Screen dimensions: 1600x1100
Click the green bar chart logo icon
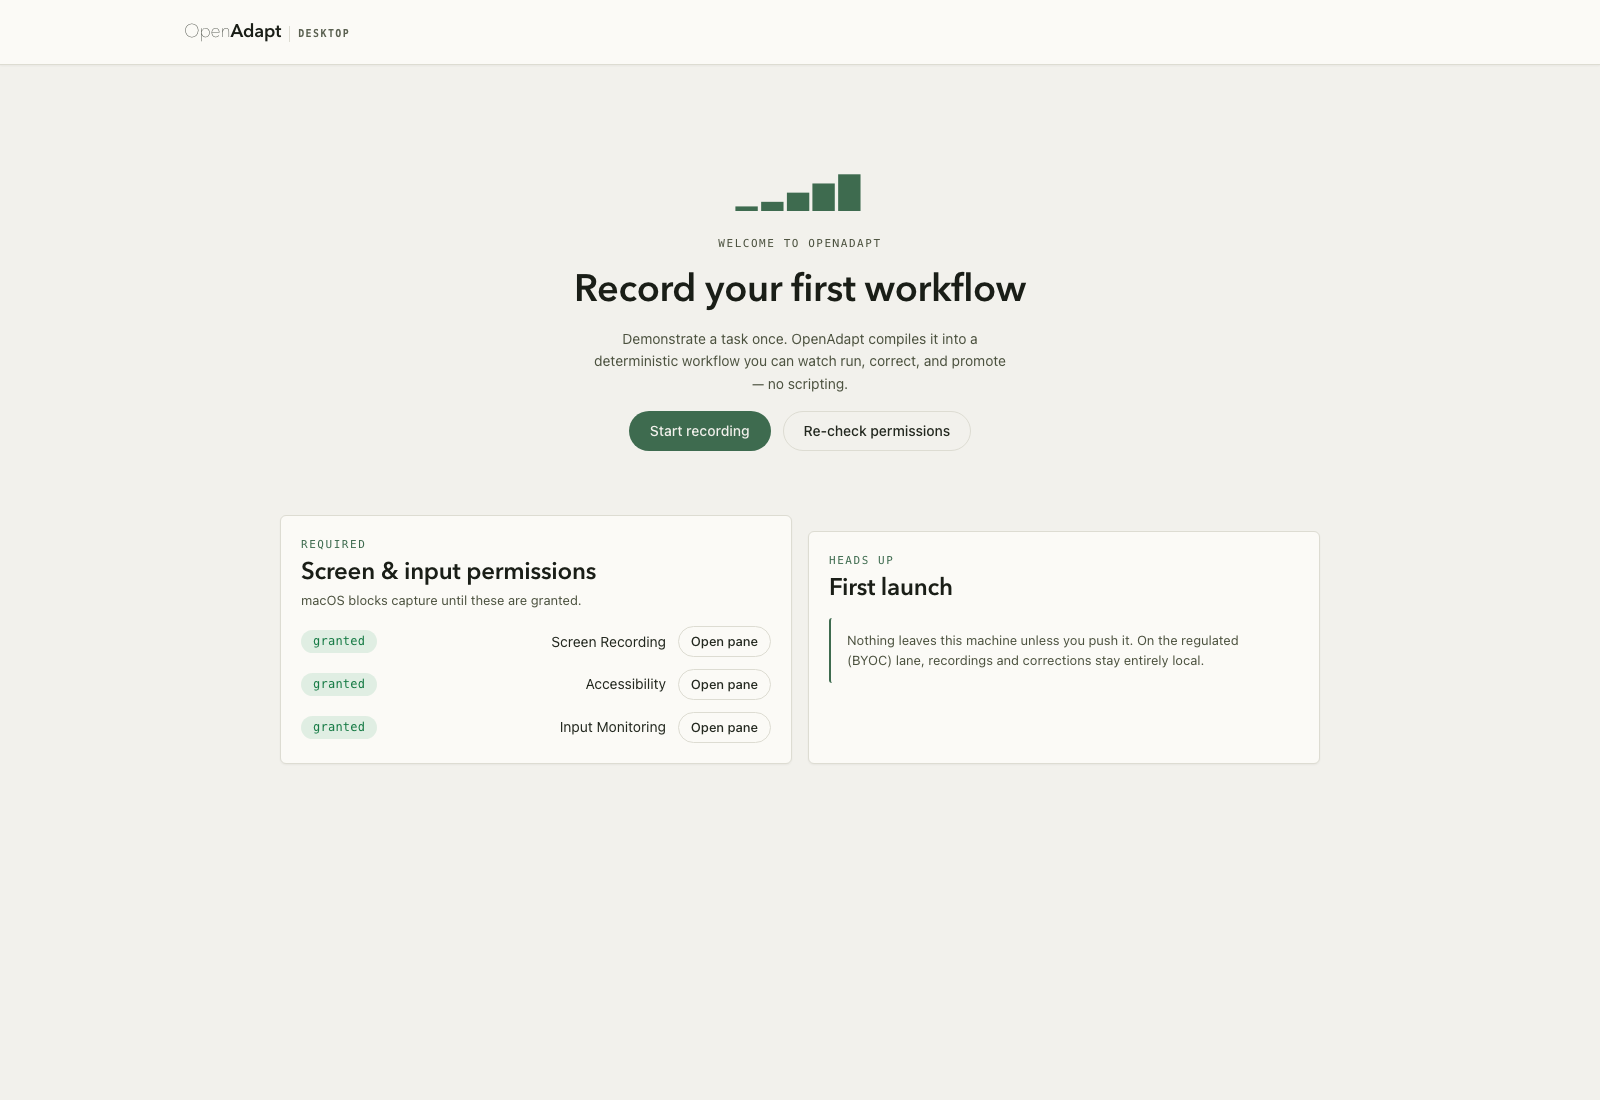coord(798,192)
